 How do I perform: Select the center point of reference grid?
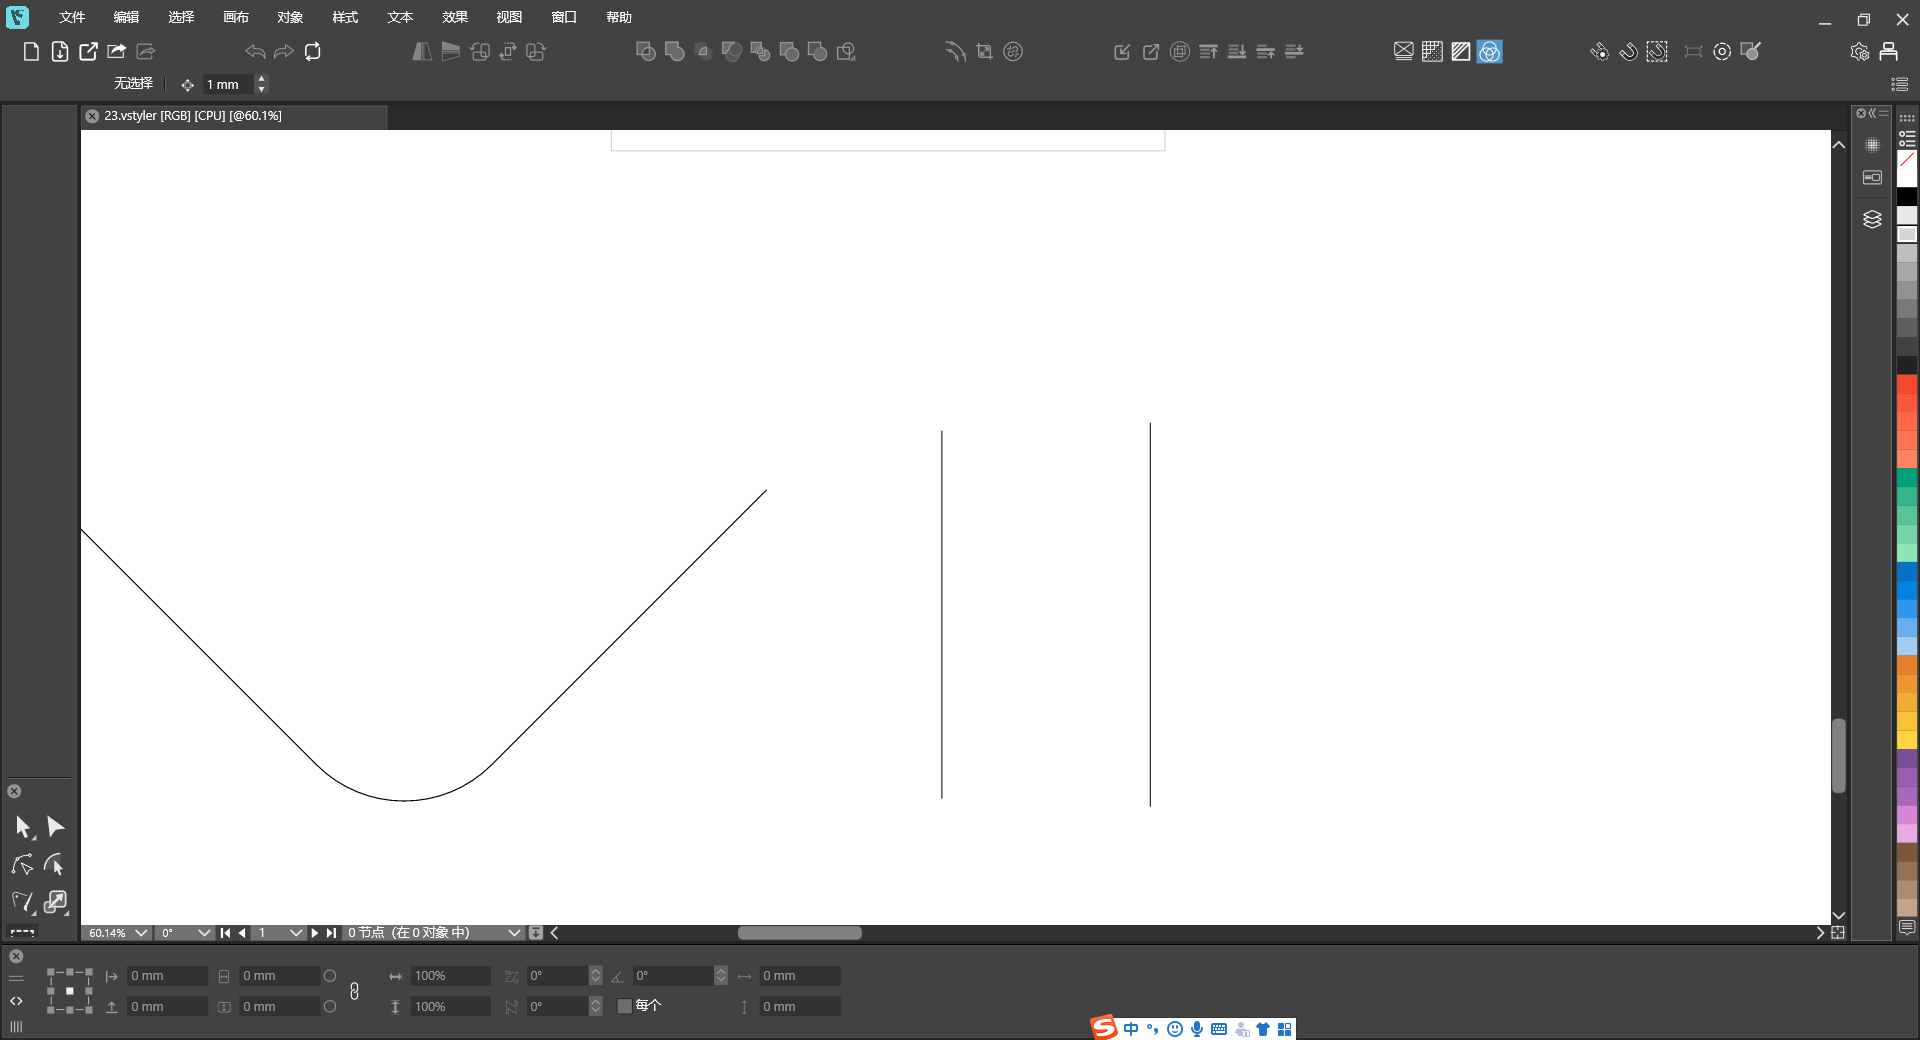[69, 991]
